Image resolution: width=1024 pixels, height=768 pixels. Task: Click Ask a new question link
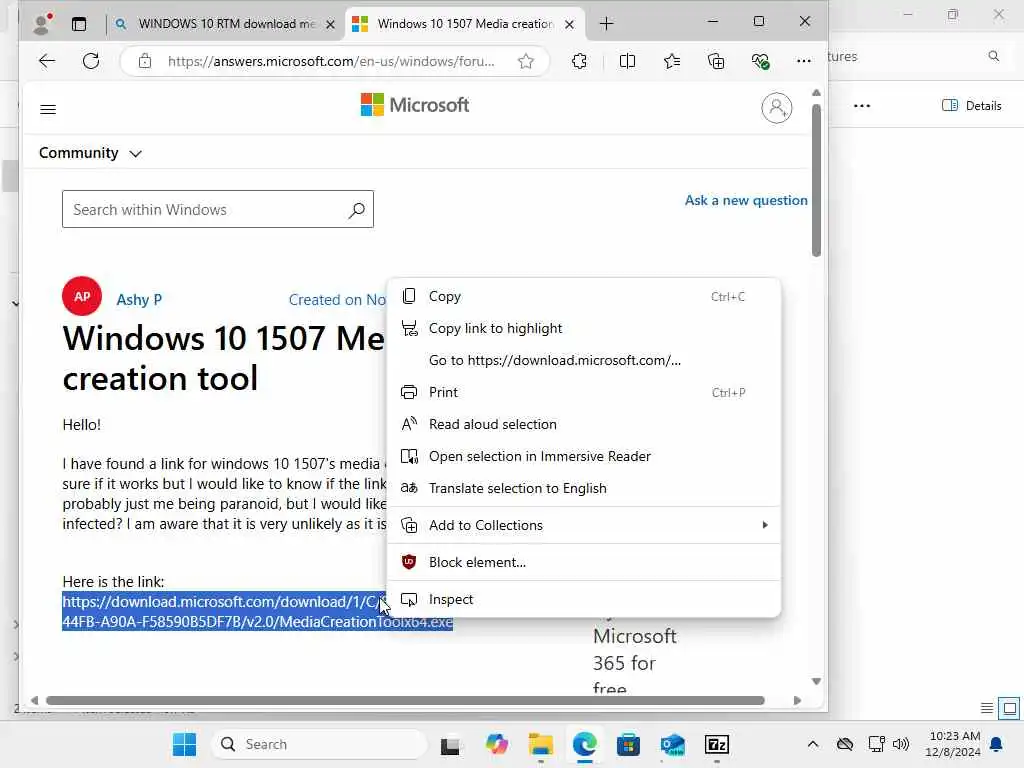click(746, 200)
